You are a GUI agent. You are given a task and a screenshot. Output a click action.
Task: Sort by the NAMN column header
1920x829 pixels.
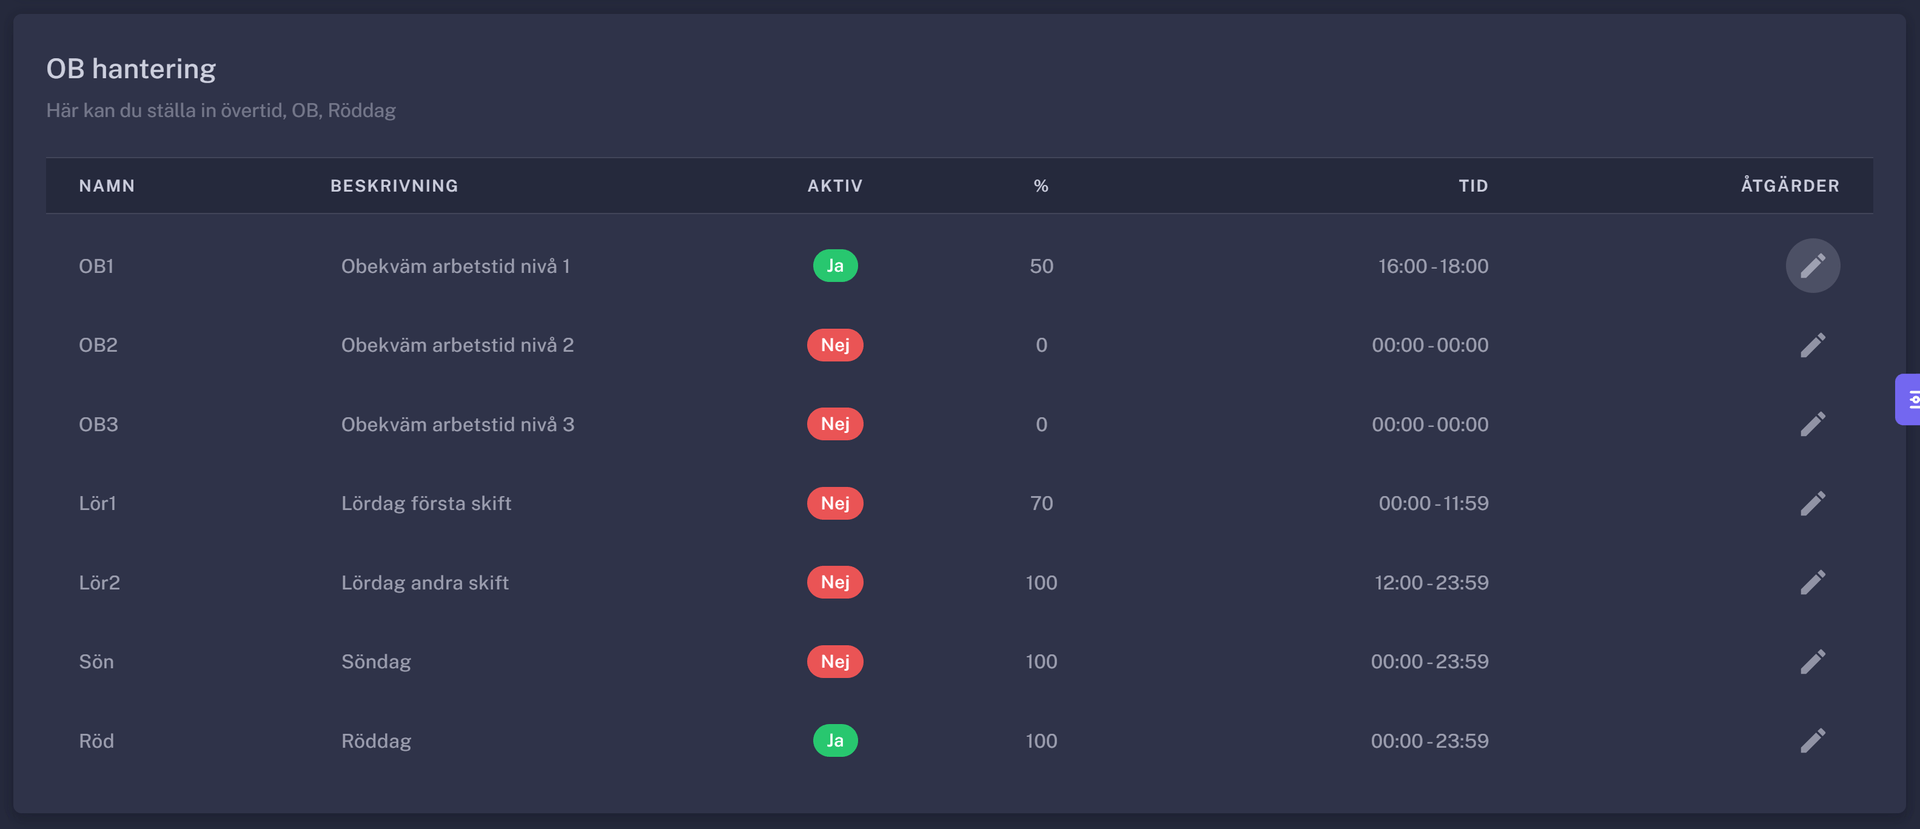(x=107, y=186)
